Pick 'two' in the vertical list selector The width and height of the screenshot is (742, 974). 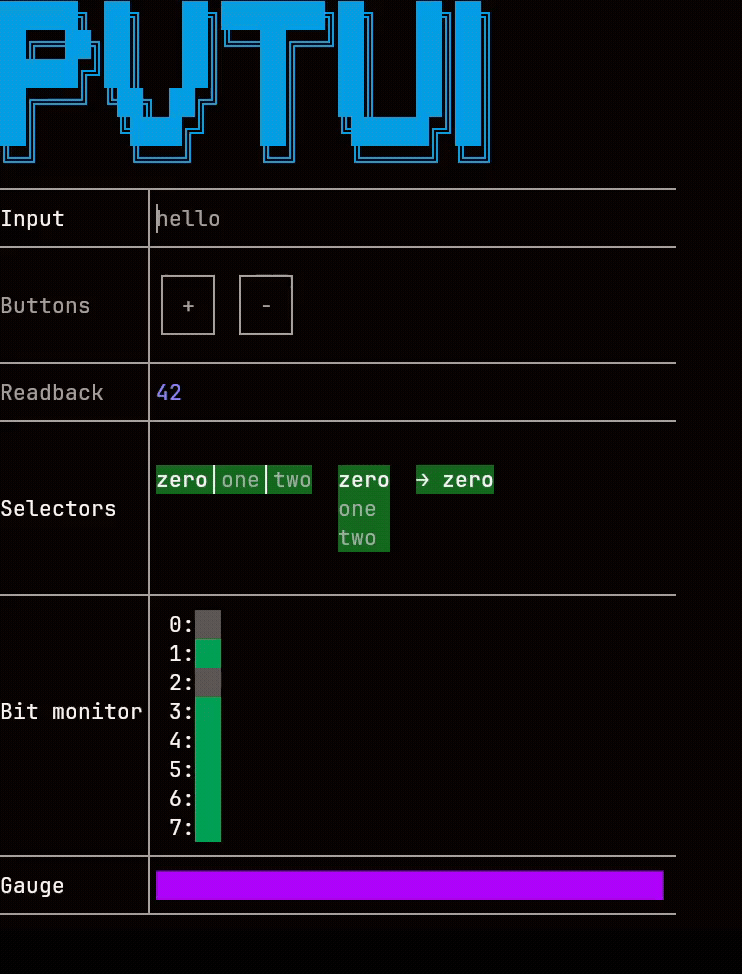358,538
